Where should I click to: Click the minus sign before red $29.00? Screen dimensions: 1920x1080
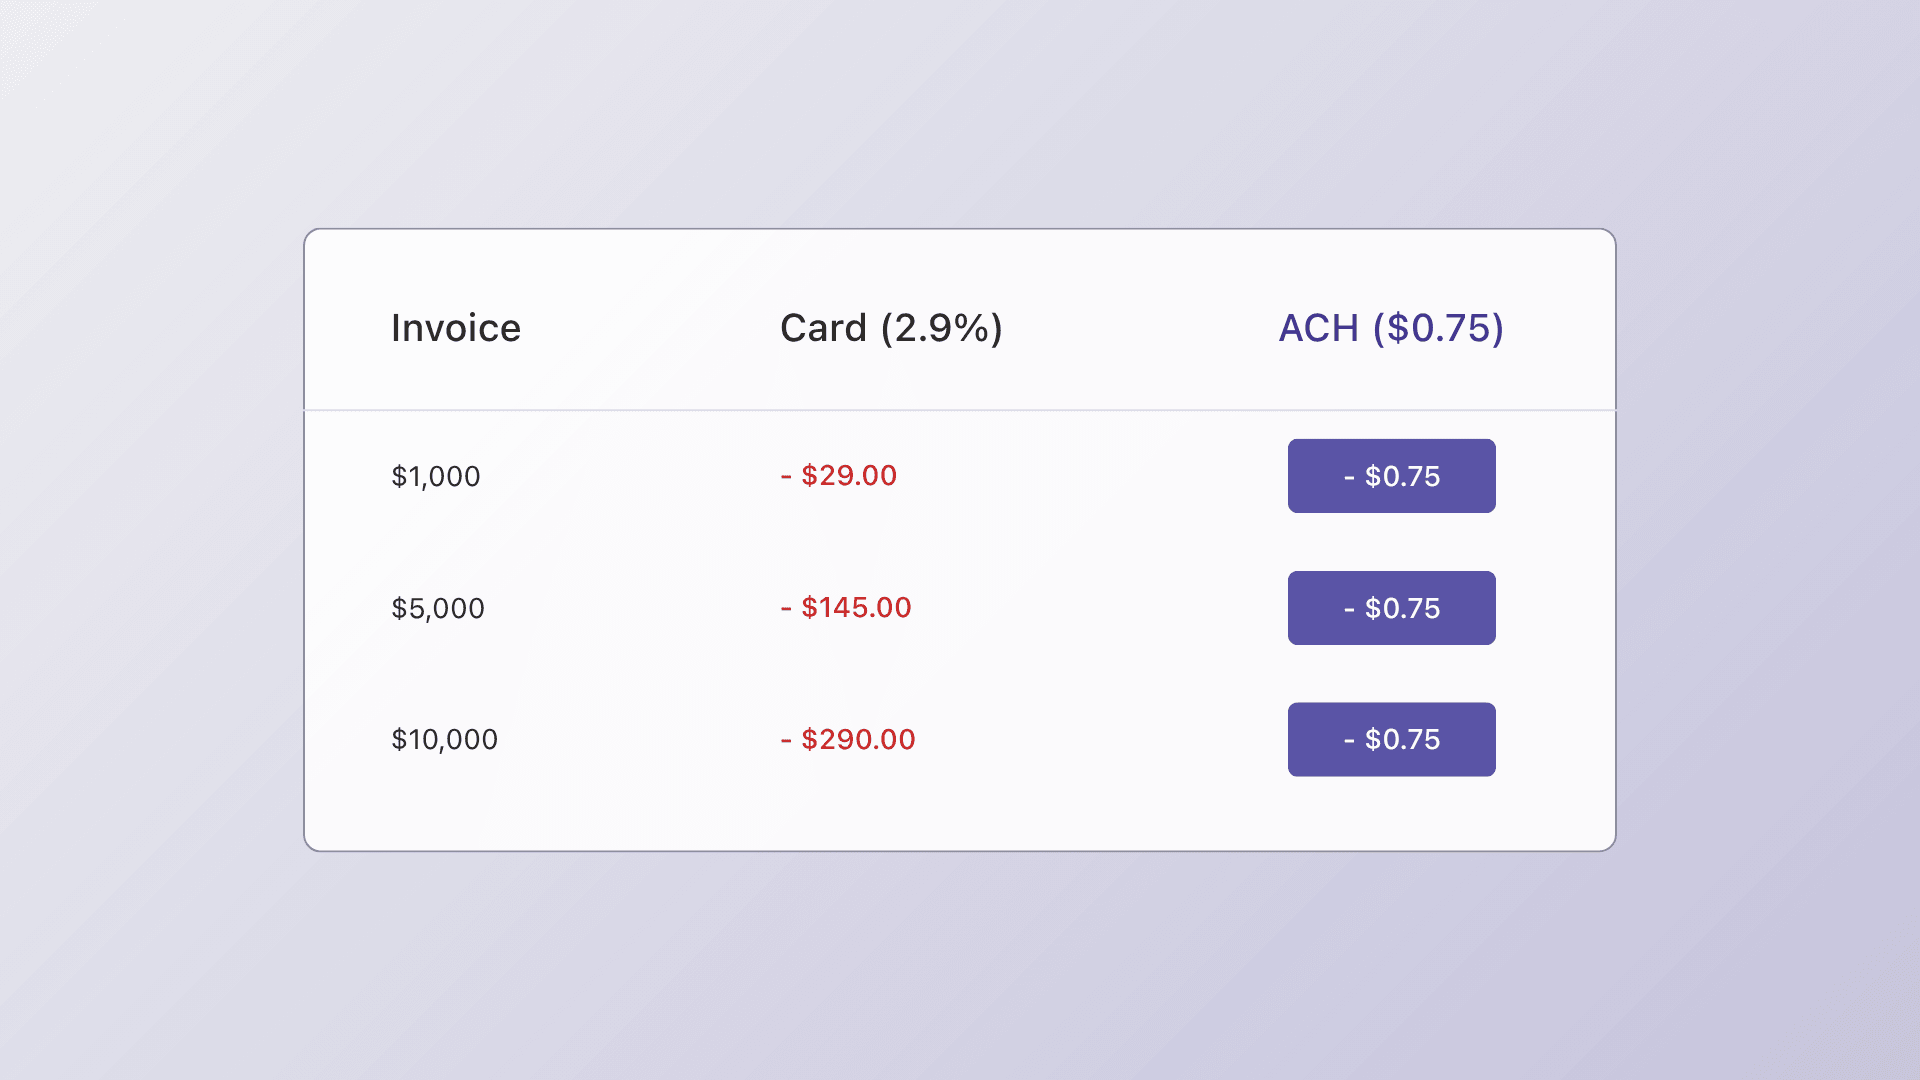(x=786, y=477)
